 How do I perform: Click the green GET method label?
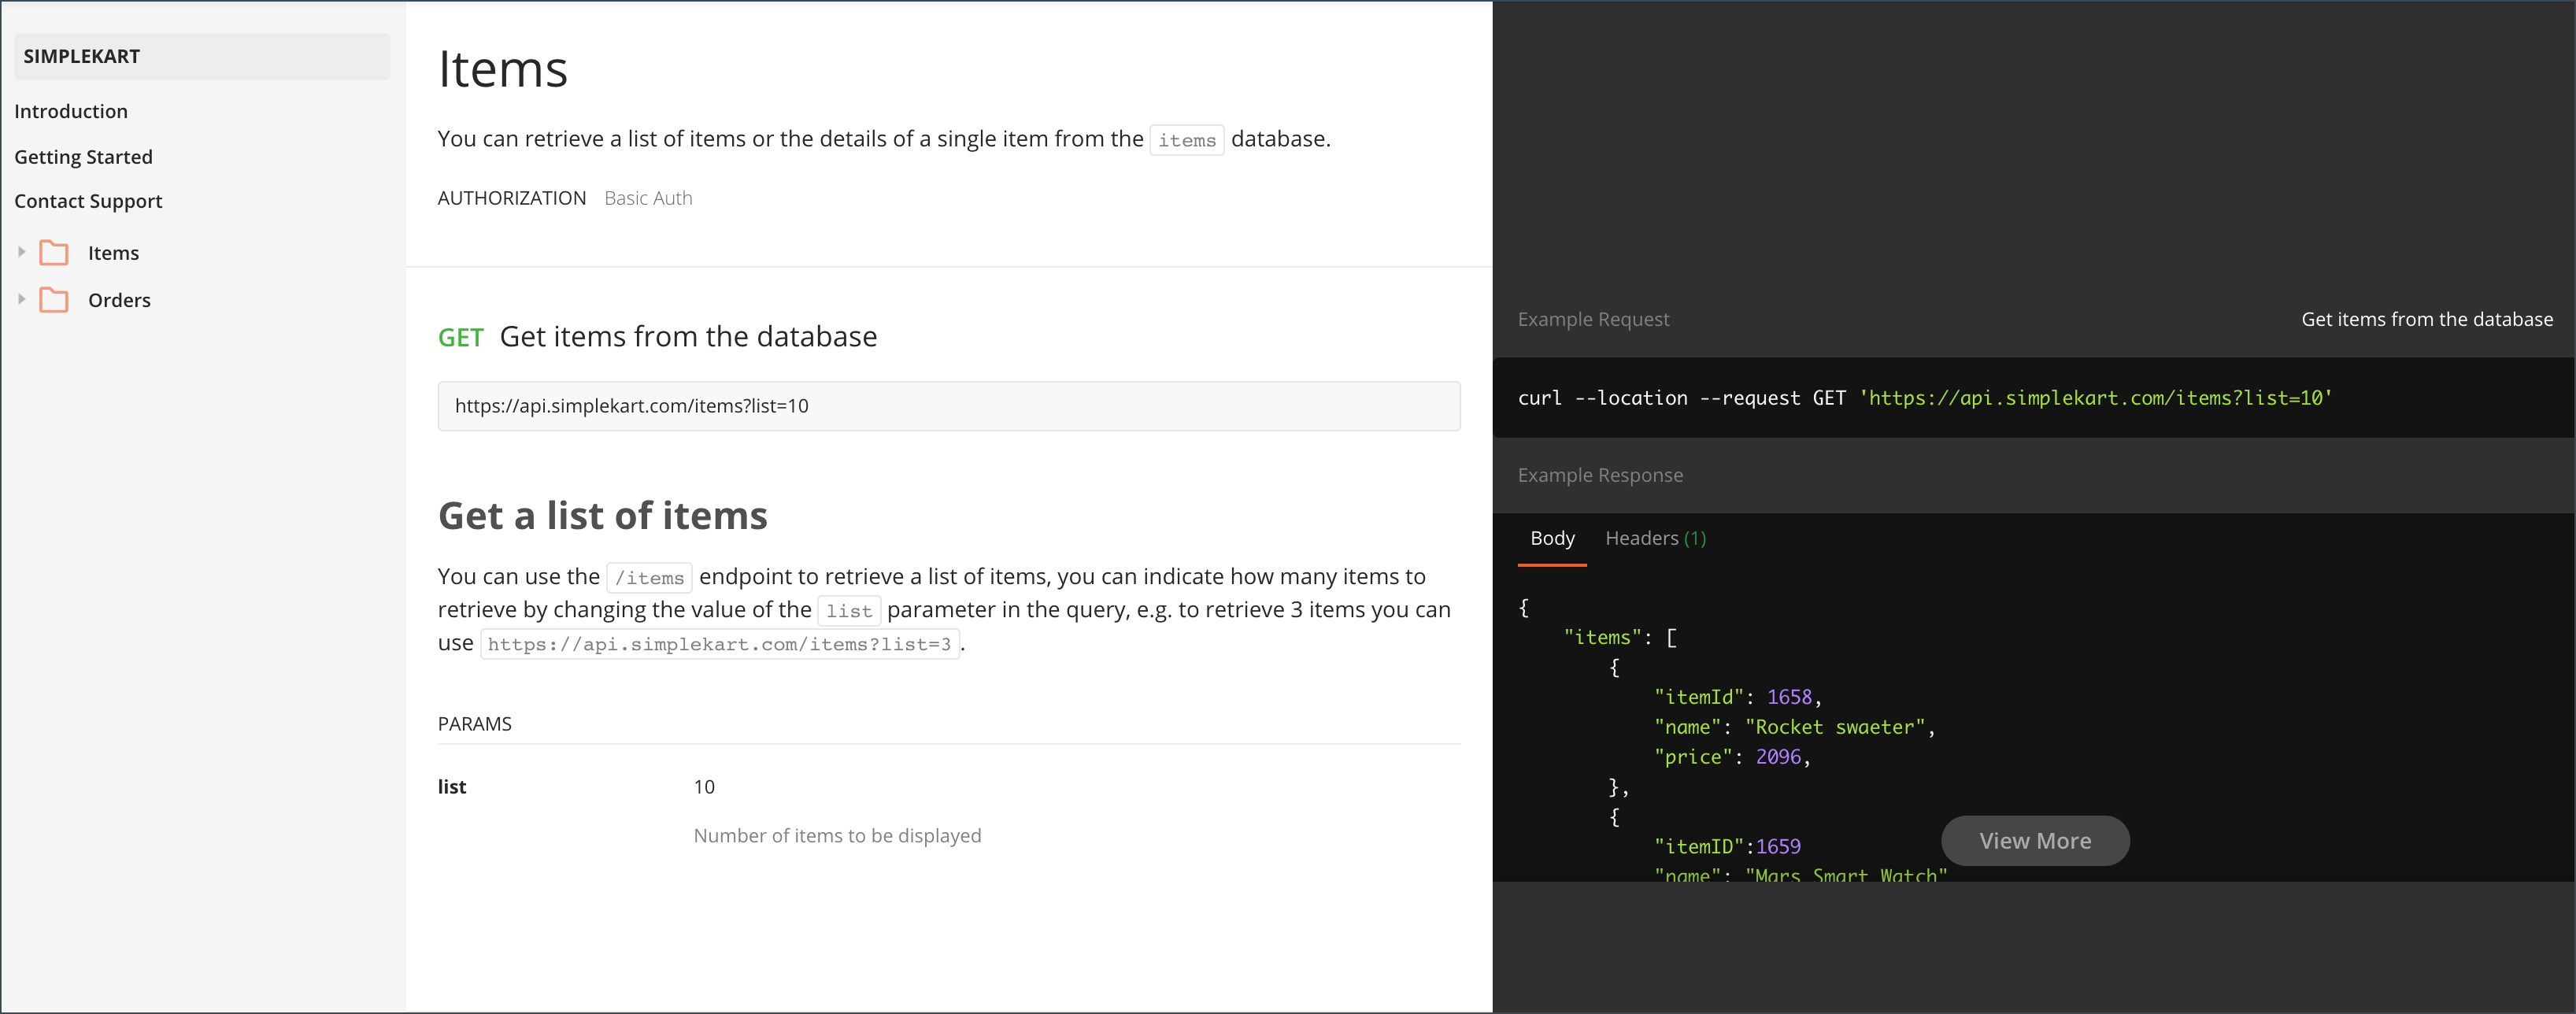pos(461,338)
